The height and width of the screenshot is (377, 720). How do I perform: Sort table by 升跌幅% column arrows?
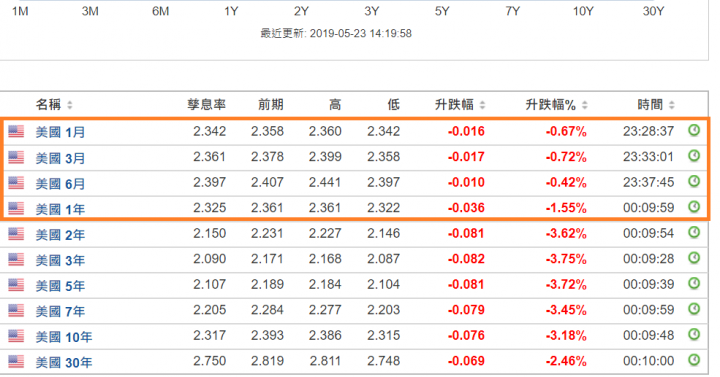click(x=585, y=105)
